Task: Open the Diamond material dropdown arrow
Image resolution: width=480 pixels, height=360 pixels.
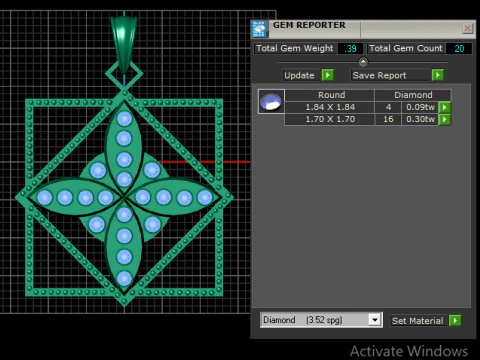Action: click(x=375, y=320)
